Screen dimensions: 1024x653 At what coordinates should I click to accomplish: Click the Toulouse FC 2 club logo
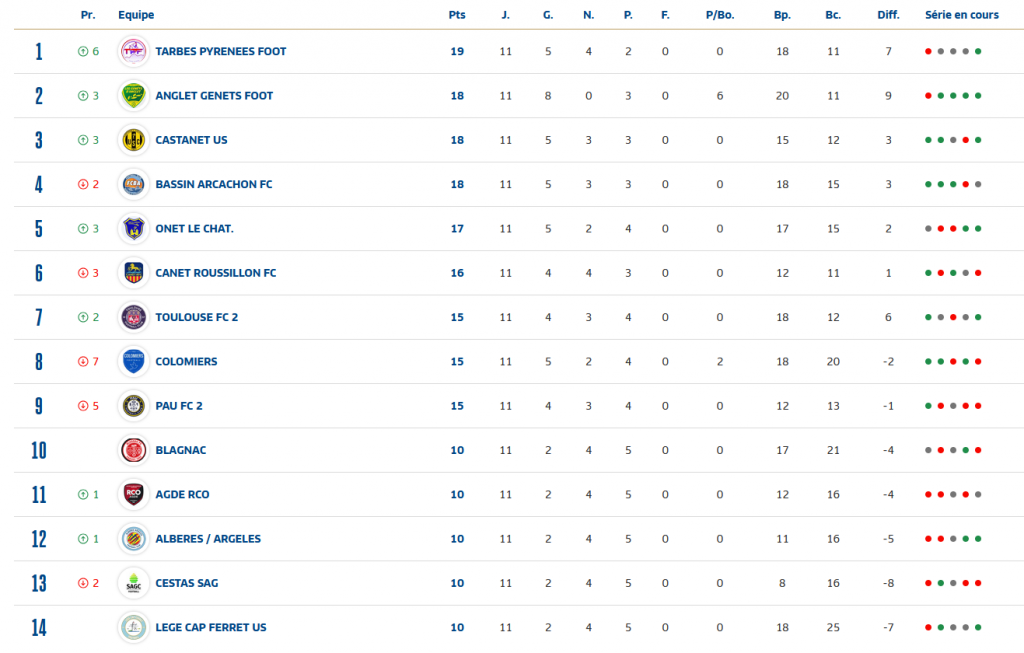pos(133,317)
